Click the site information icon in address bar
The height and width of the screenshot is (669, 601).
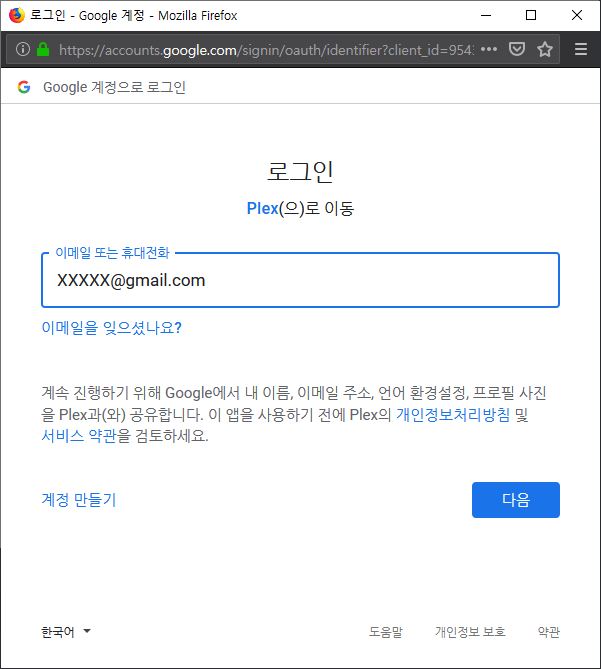23,49
